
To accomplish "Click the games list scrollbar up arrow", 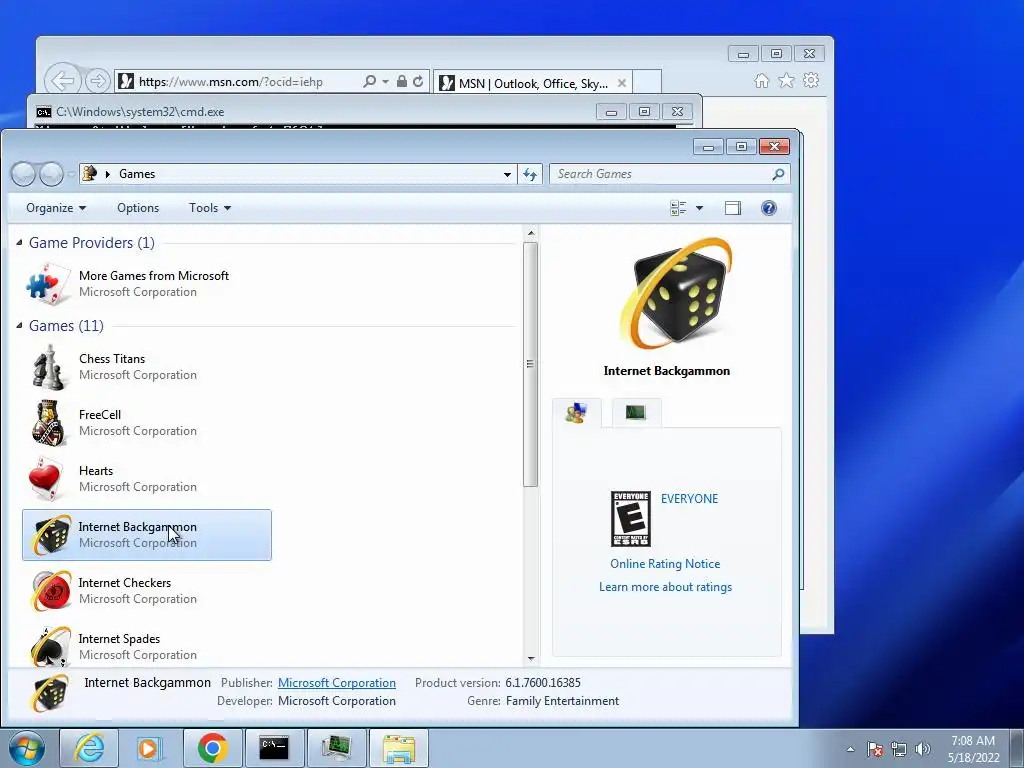I will pos(531,233).
